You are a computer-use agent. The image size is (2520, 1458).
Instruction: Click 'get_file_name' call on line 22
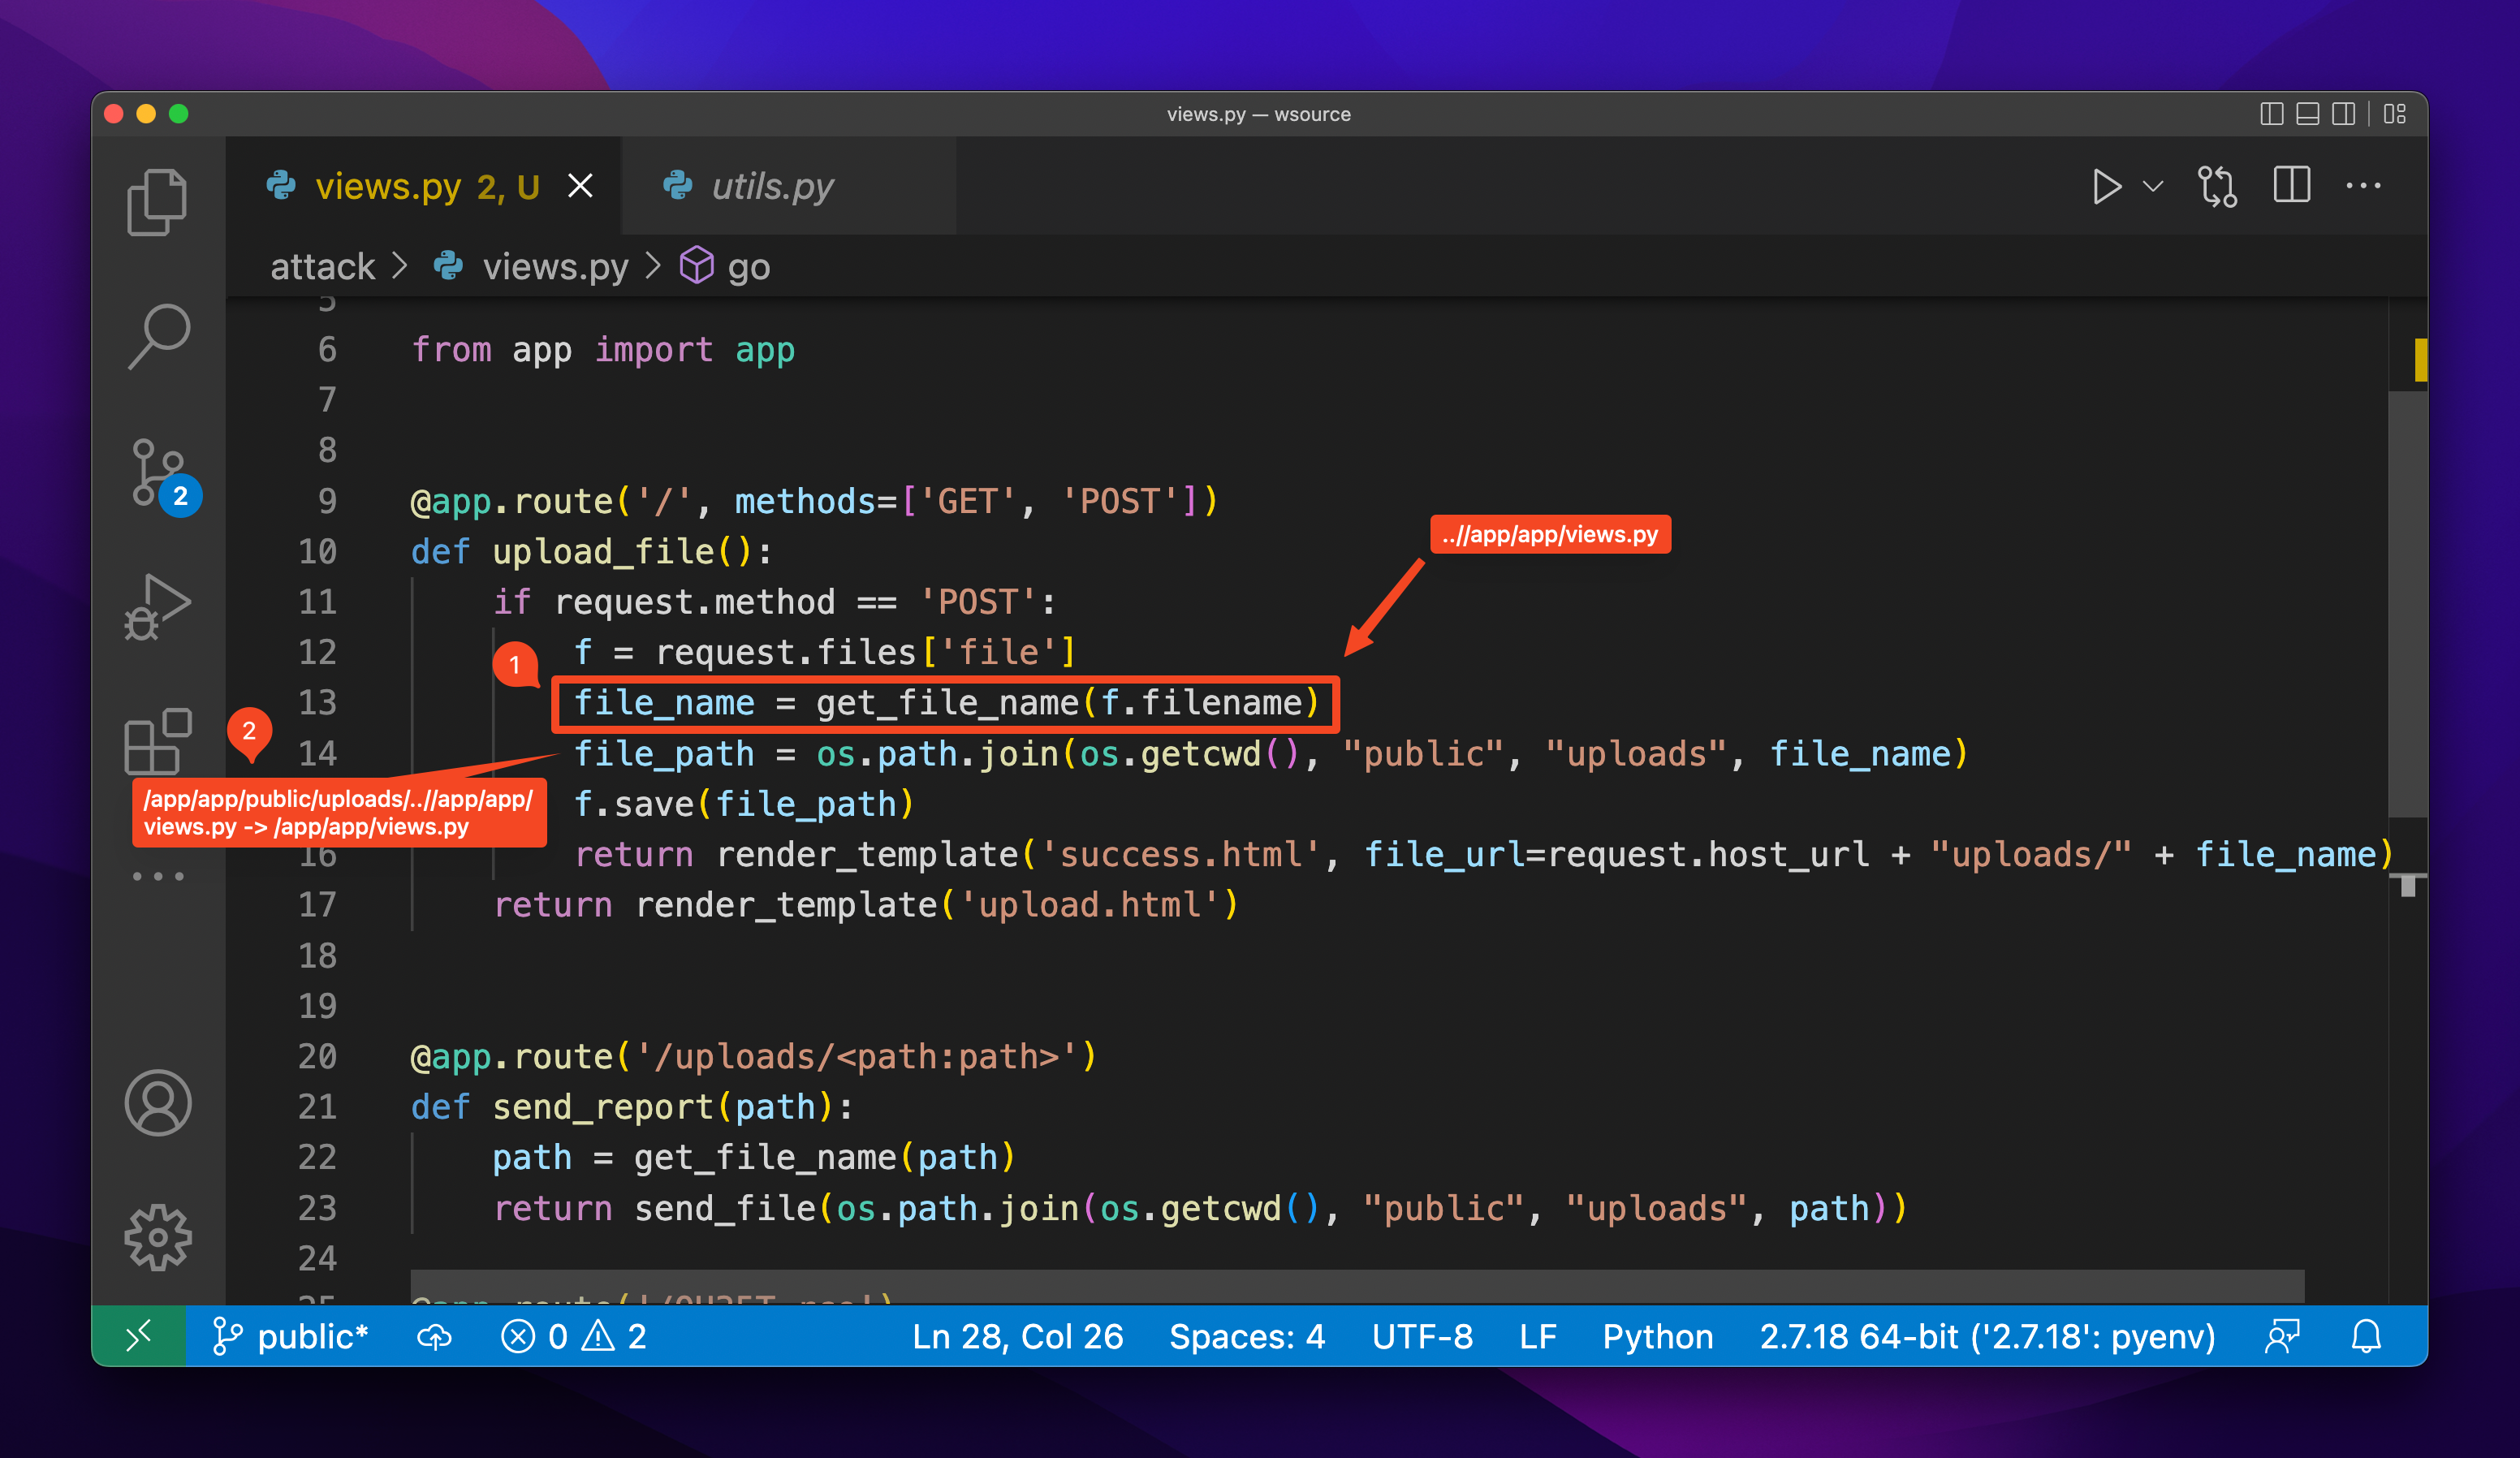[765, 1158]
